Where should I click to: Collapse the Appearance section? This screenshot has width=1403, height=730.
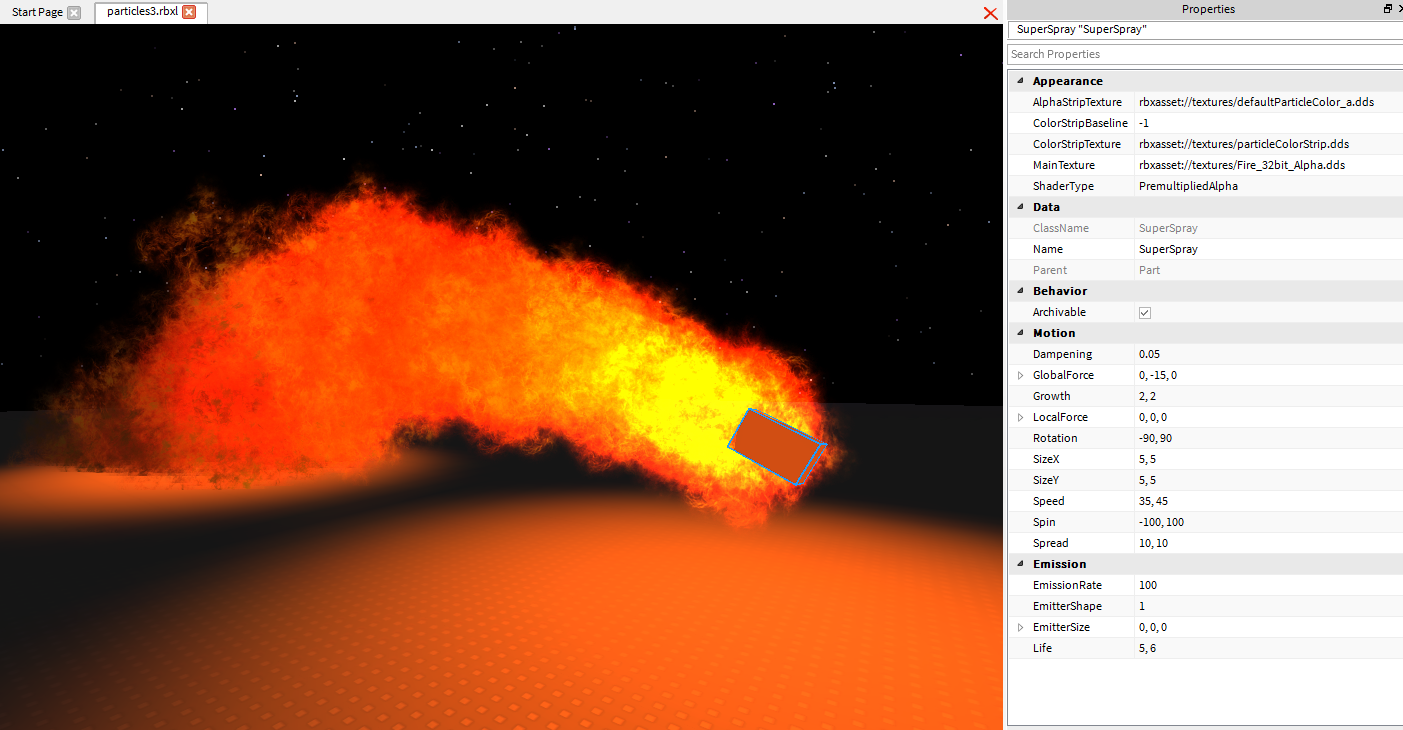(1020, 81)
